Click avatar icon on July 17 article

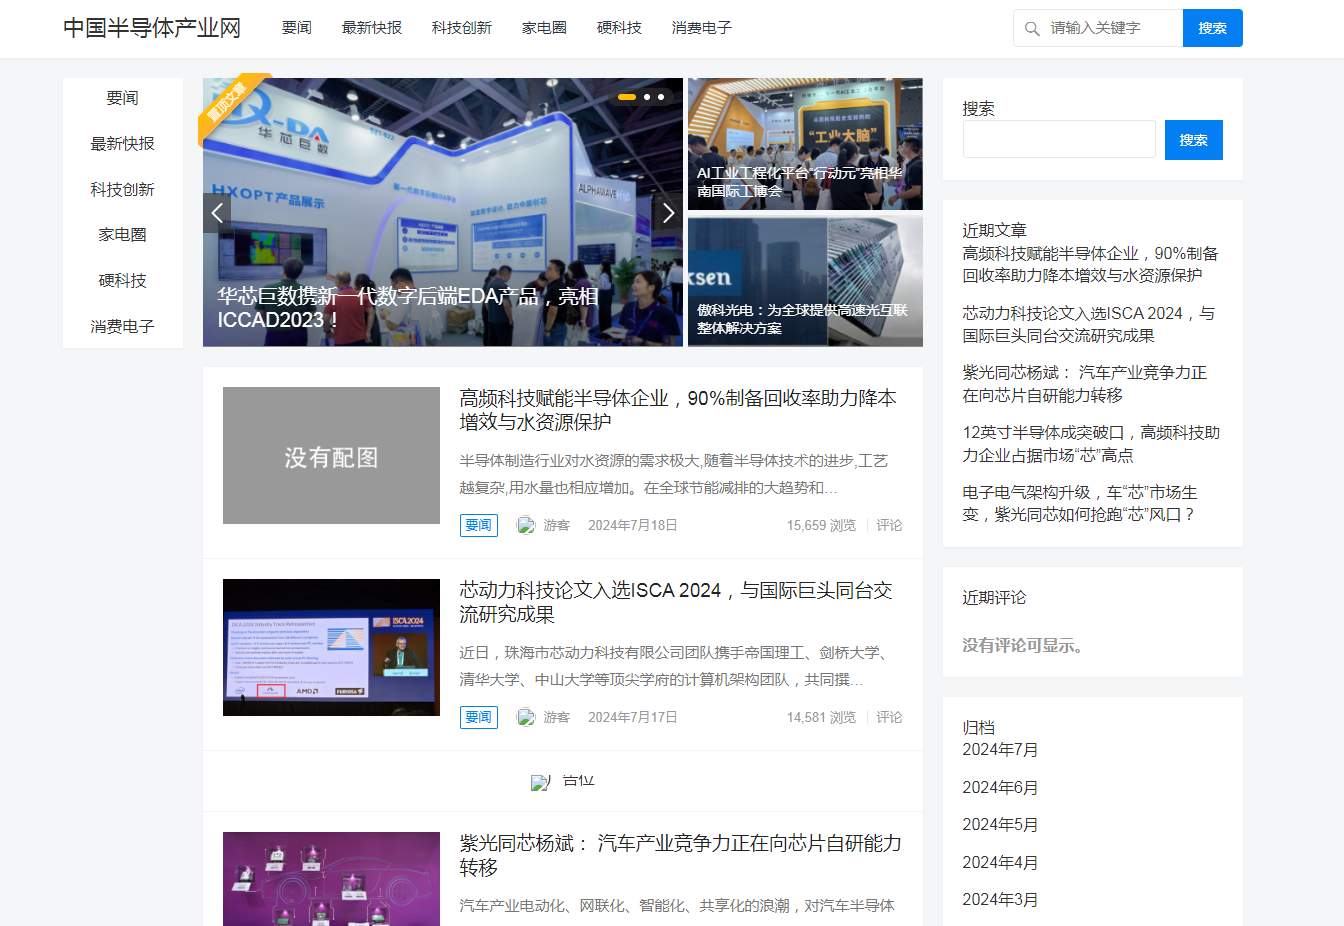pyautogui.click(x=526, y=717)
